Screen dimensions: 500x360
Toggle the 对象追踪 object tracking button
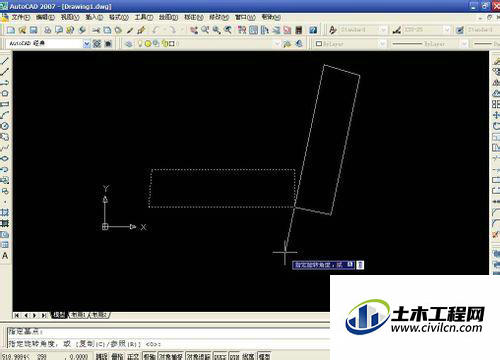point(199,356)
